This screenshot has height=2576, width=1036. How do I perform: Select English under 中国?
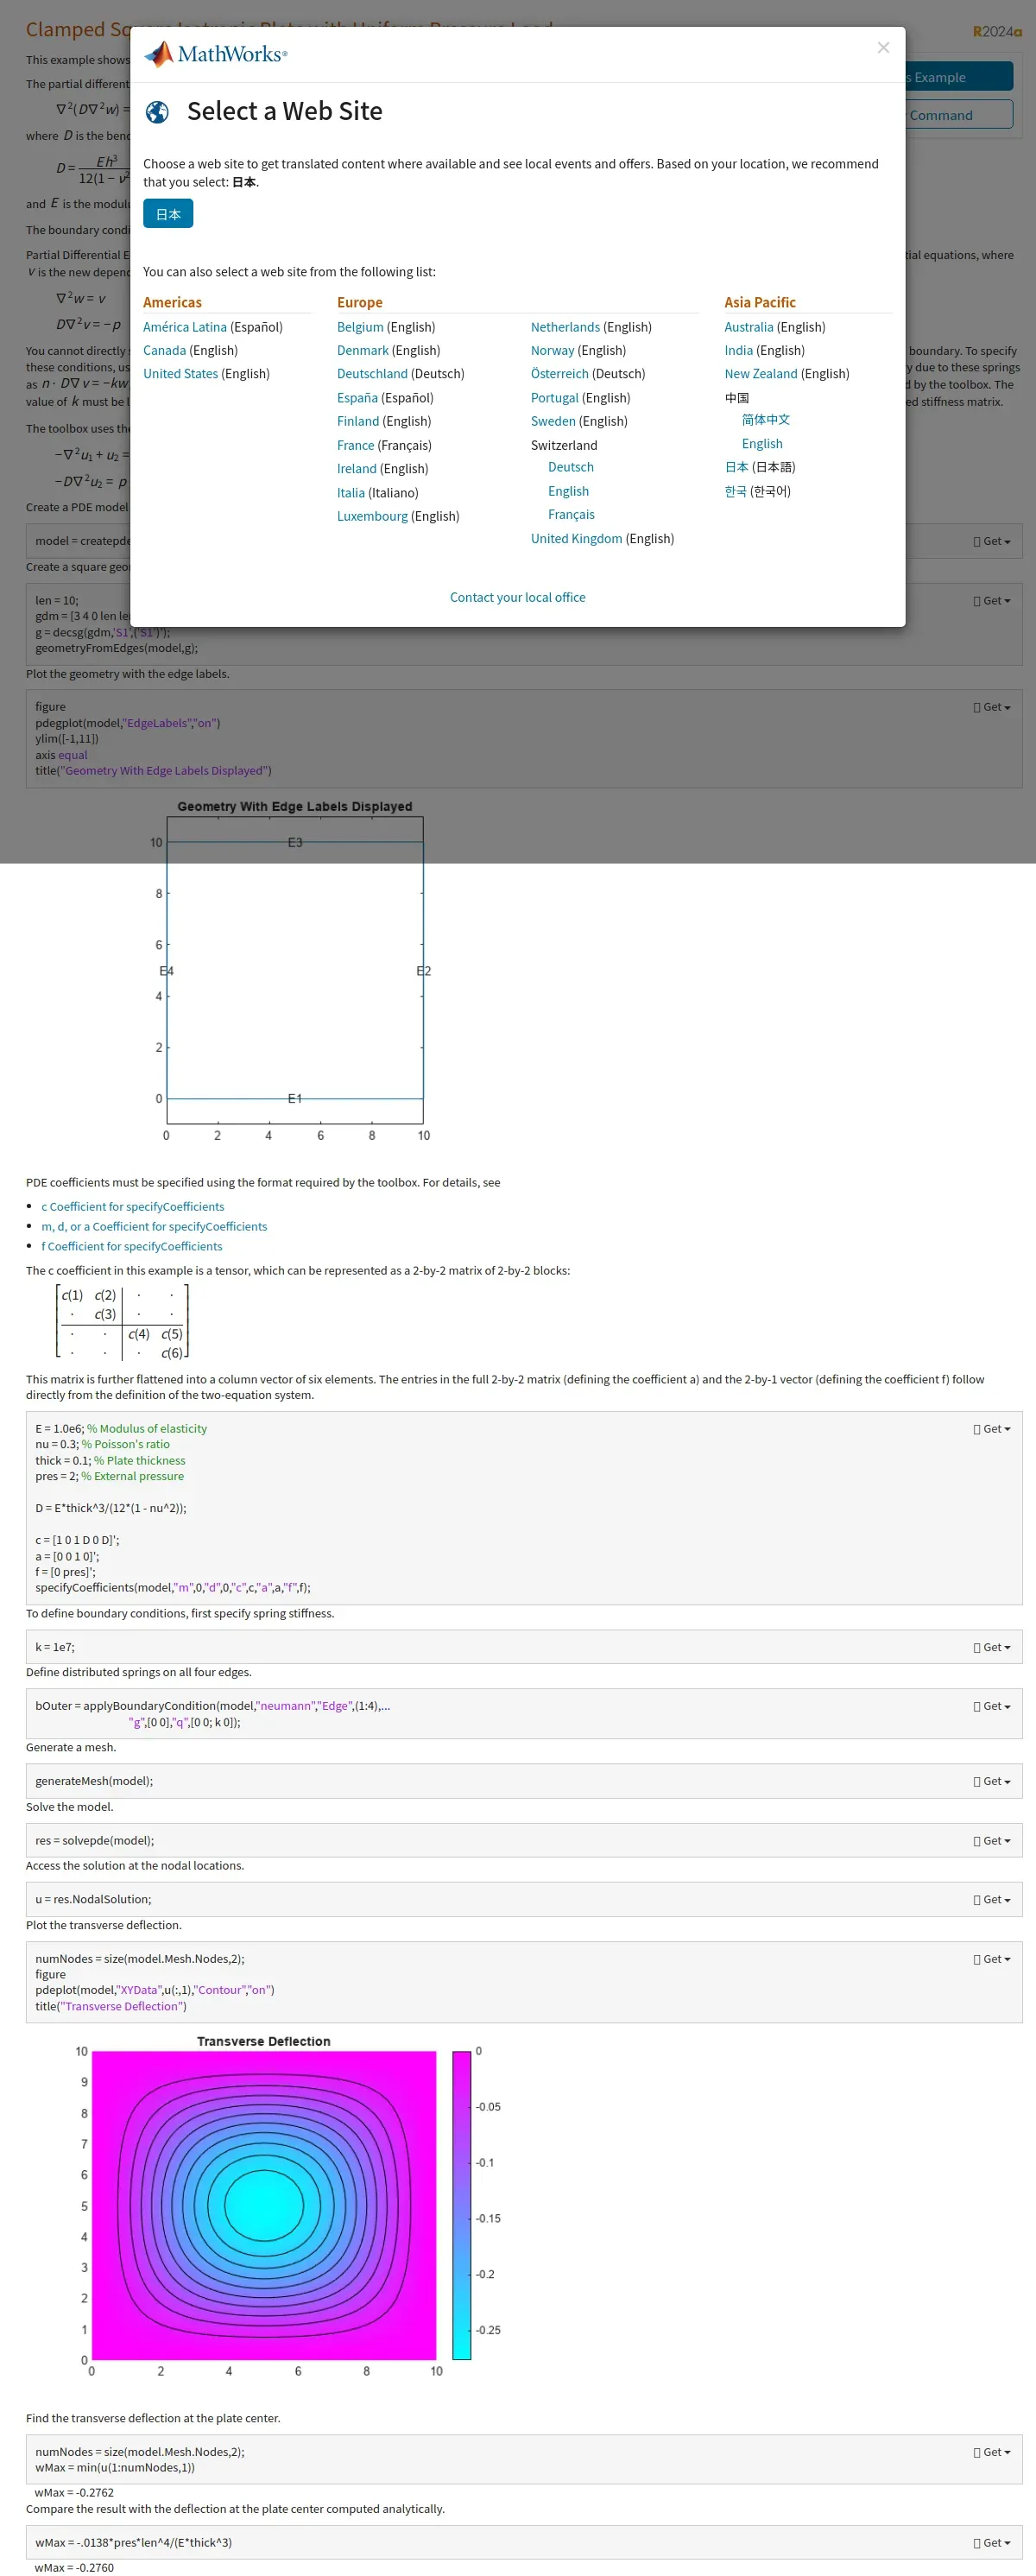tap(762, 444)
